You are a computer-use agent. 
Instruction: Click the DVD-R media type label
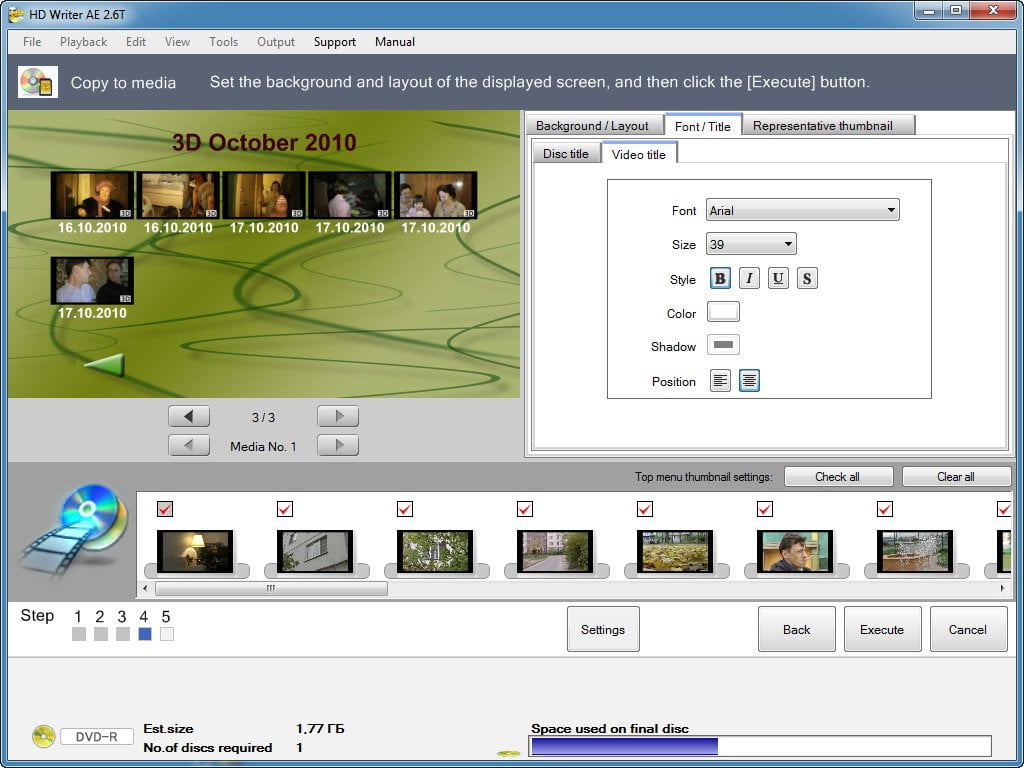(97, 737)
